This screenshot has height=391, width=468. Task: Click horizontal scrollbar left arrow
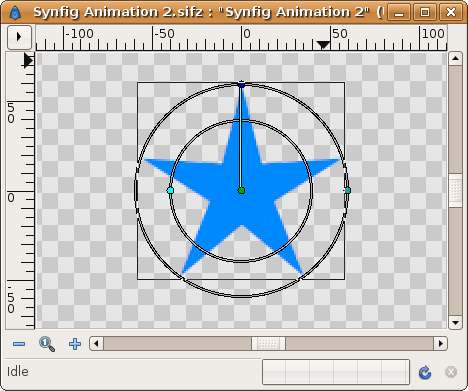(x=96, y=343)
